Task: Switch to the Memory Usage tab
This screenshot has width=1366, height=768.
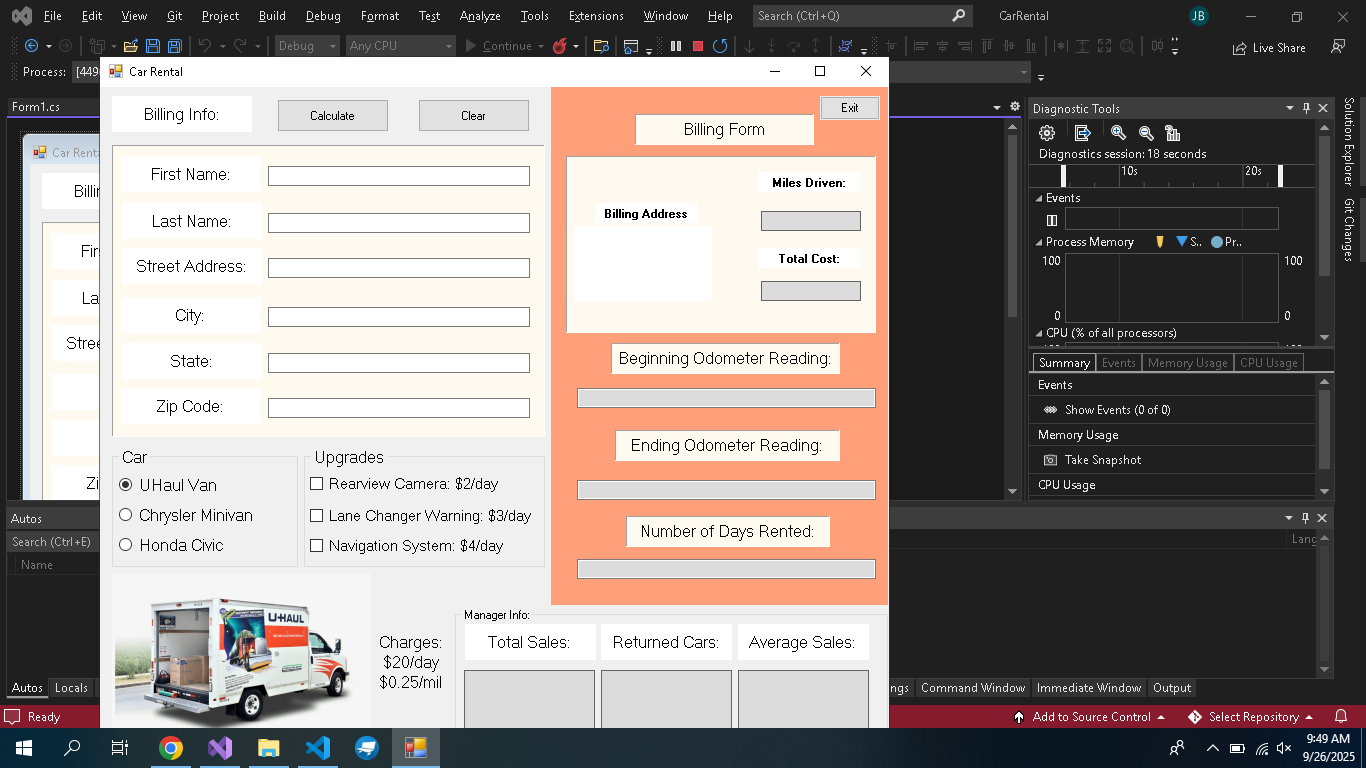Action: click(1187, 363)
